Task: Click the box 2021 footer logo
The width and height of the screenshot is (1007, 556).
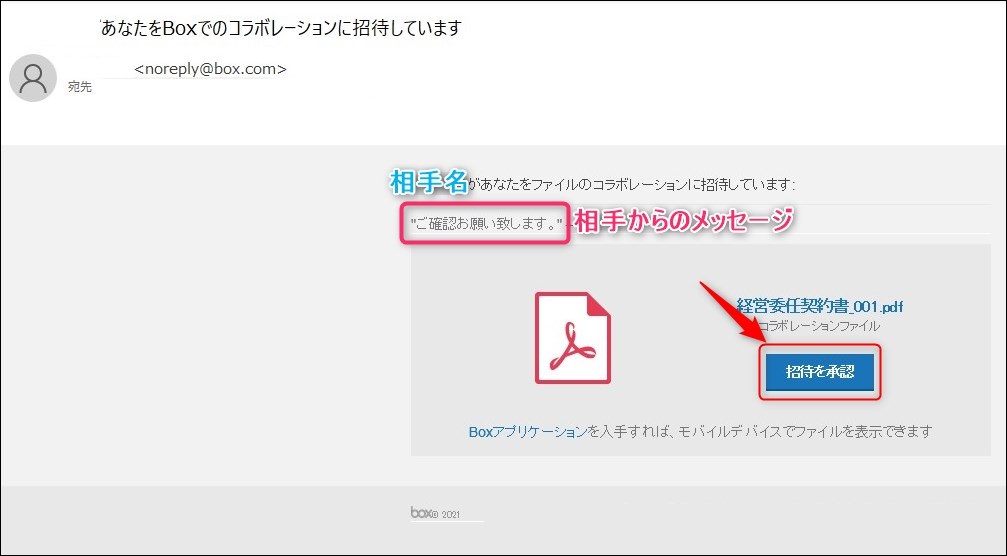Action: (x=435, y=513)
